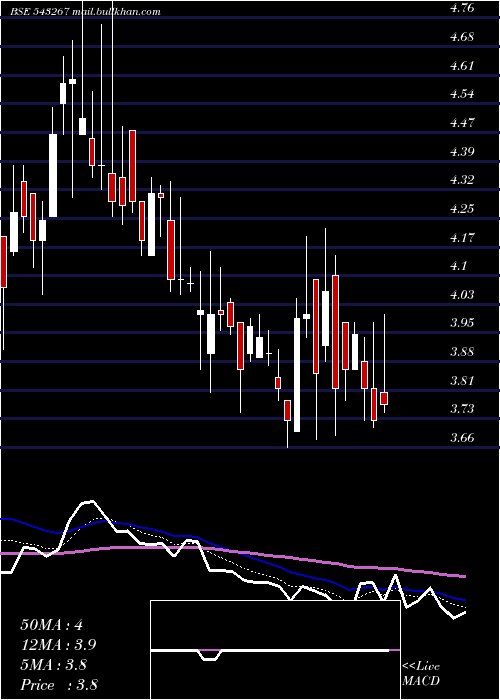Screen dimensions: 500x700
Task: Click the '50MA : 4' indicator text
Action: click(52, 625)
